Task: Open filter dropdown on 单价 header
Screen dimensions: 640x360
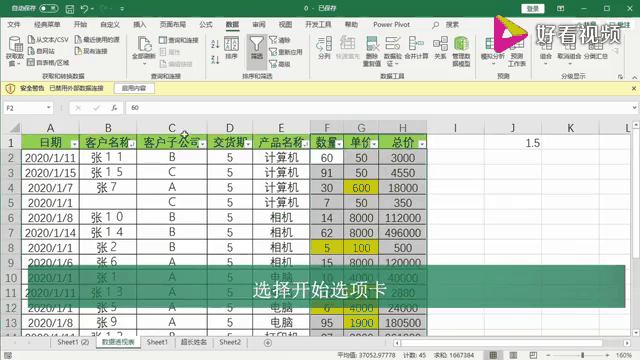Action: point(374,144)
